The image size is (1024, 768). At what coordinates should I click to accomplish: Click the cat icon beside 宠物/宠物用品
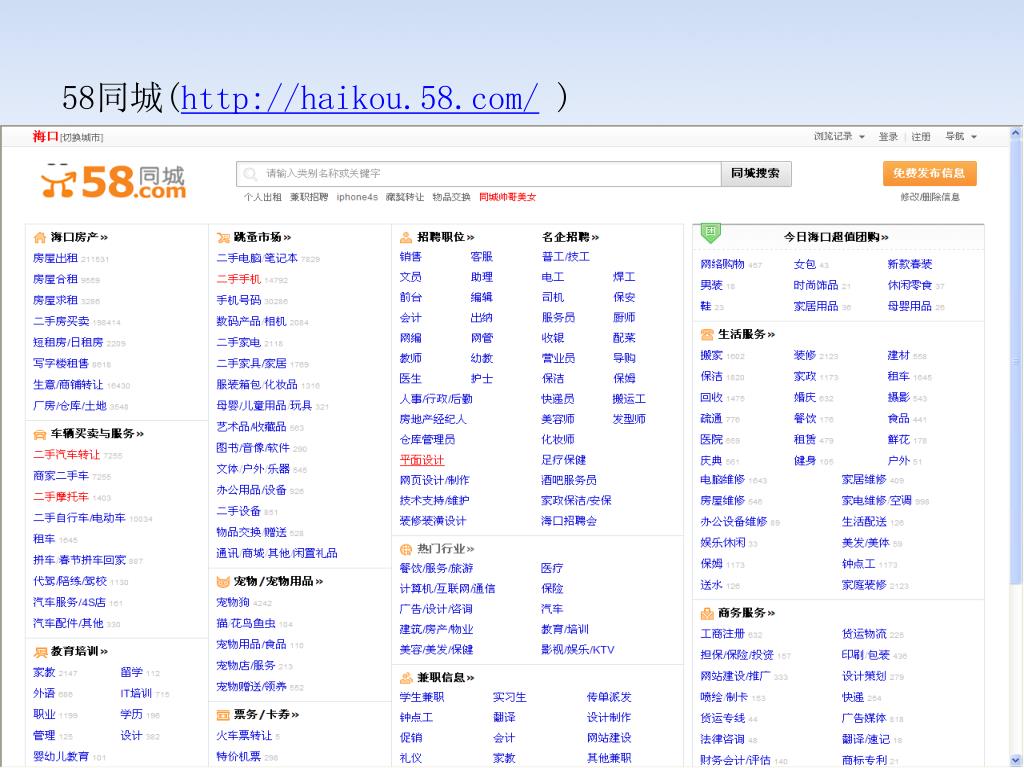(x=223, y=581)
